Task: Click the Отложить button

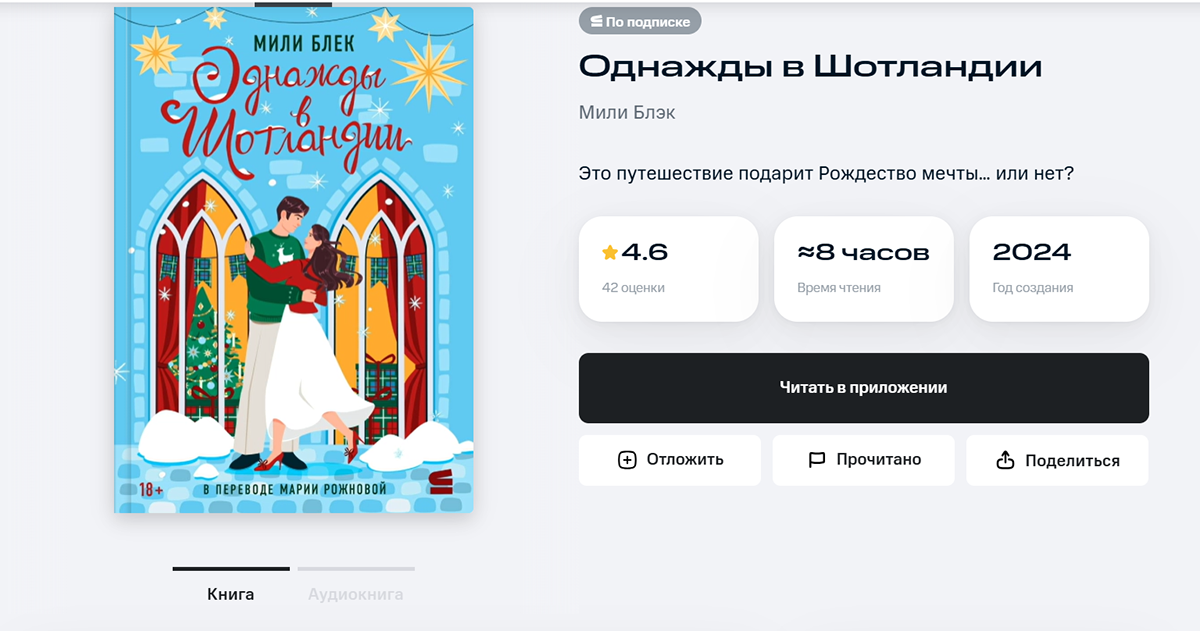Action: point(670,460)
